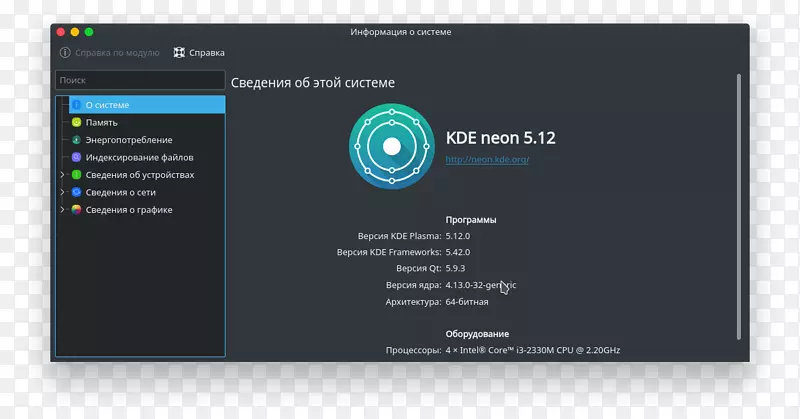Follow the http://neon.kde.org/ link
Viewport: 800px width, 419px height.
487,159
